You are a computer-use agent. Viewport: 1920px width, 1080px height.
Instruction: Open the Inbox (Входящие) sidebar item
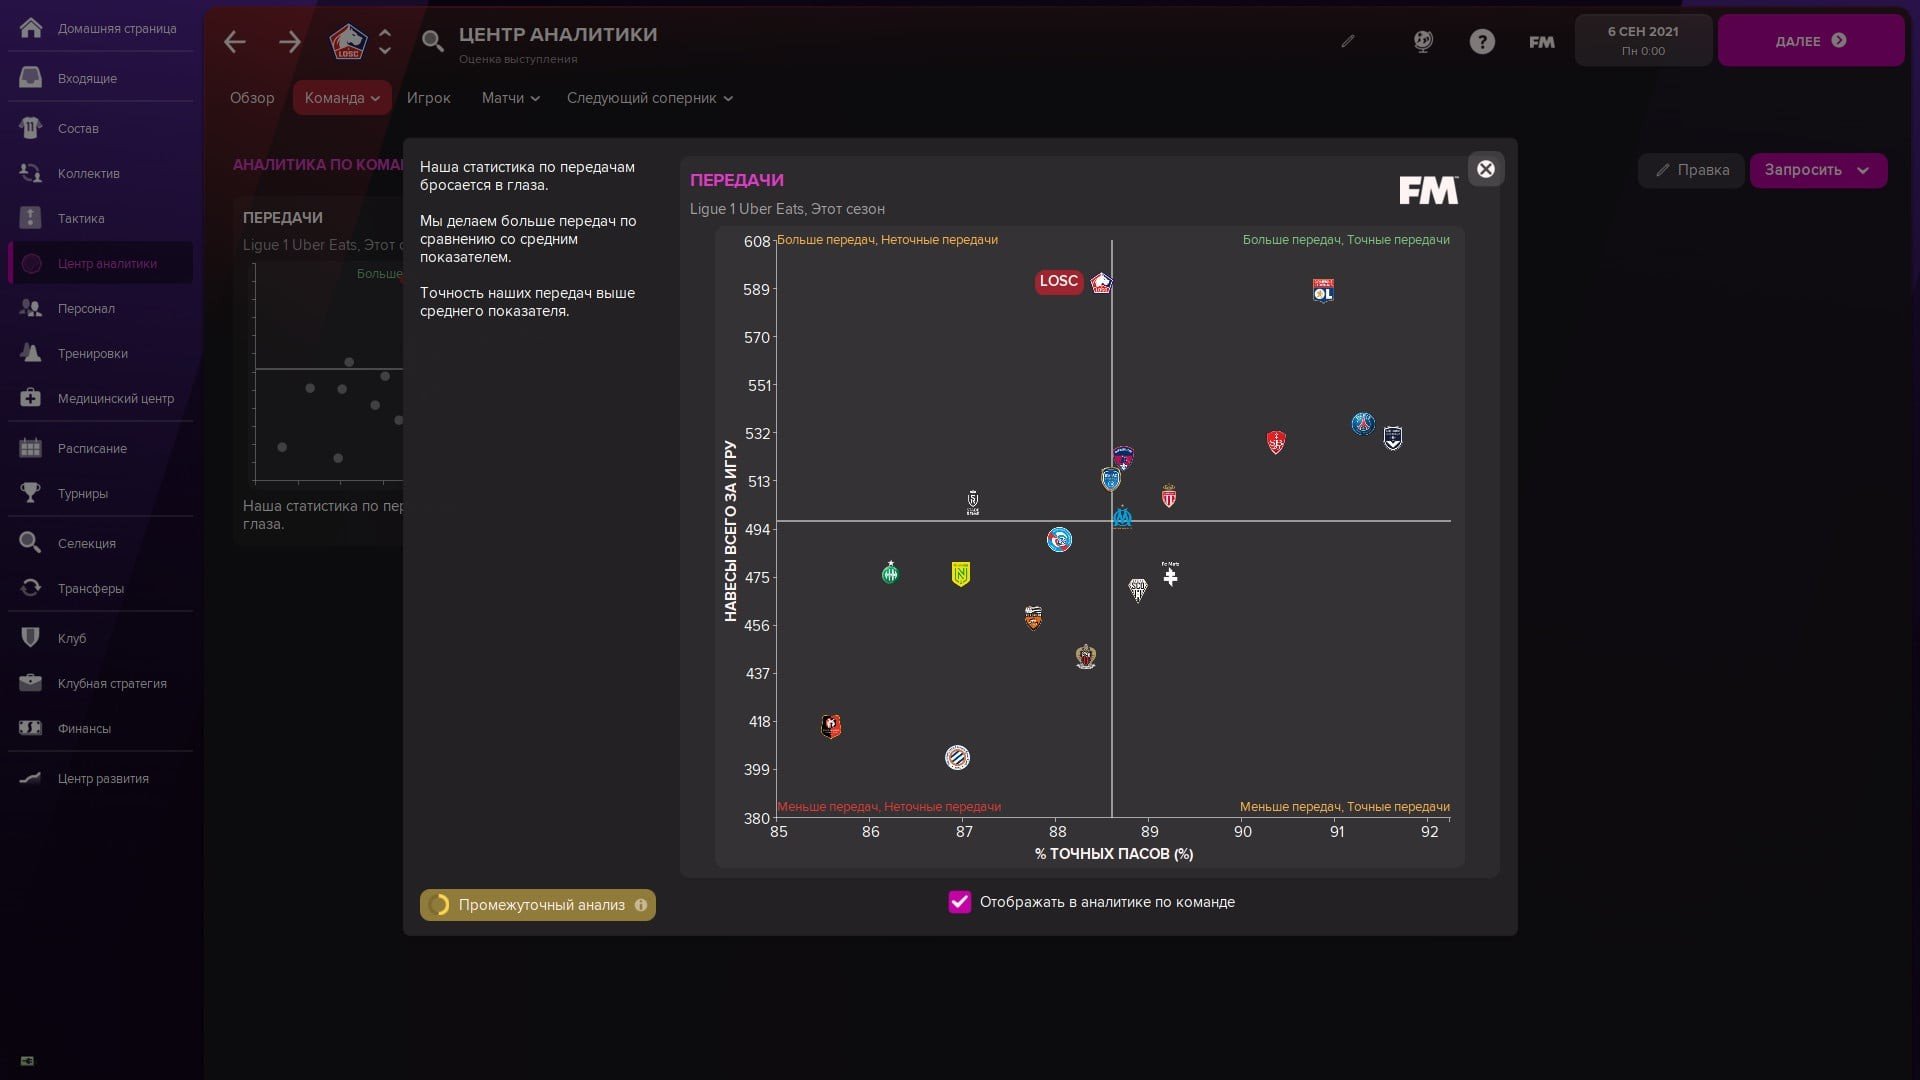click(x=87, y=78)
